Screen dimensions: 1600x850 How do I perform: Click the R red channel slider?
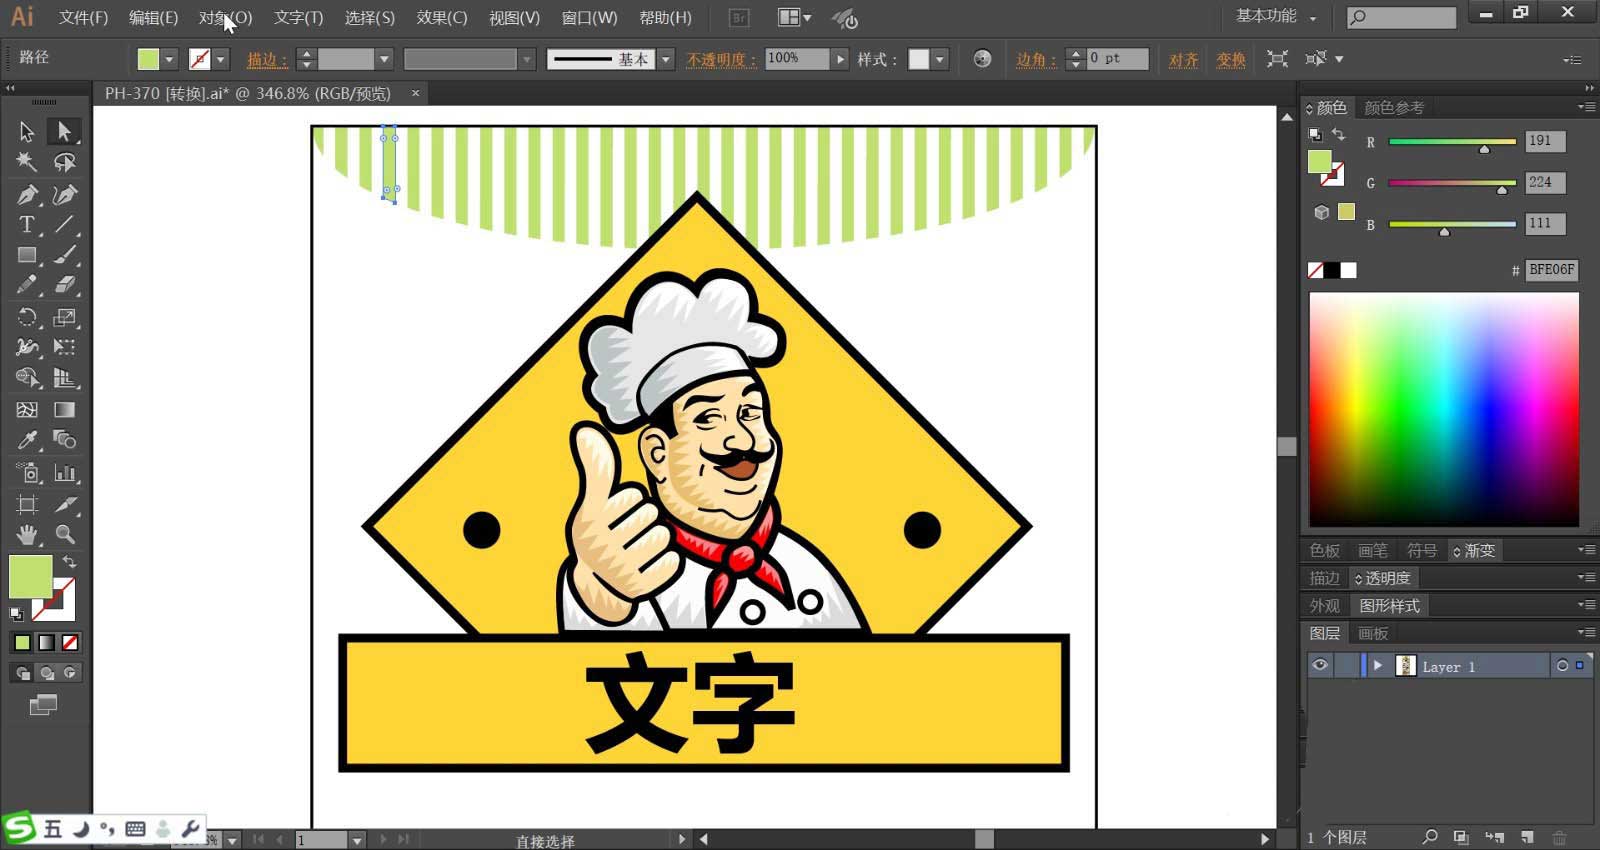tap(1452, 142)
